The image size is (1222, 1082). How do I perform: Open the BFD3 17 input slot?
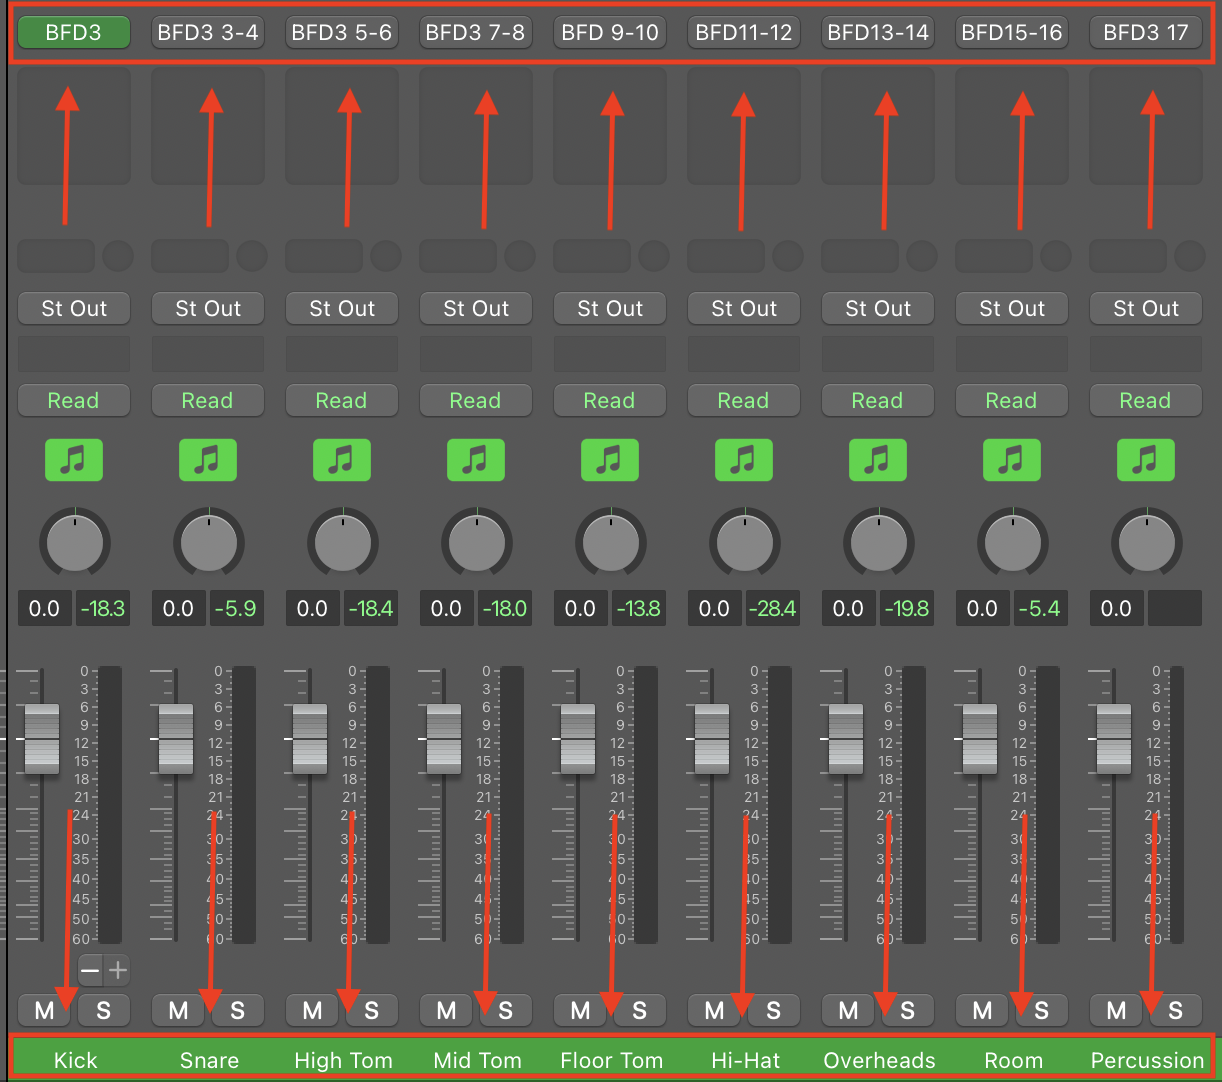[1146, 32]
